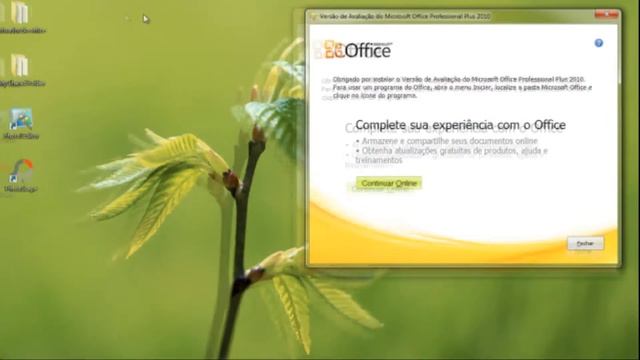Screen dimensions: 640x360
Task: Select the bird picture shortcut on desktop
Action: pos(21,120)
